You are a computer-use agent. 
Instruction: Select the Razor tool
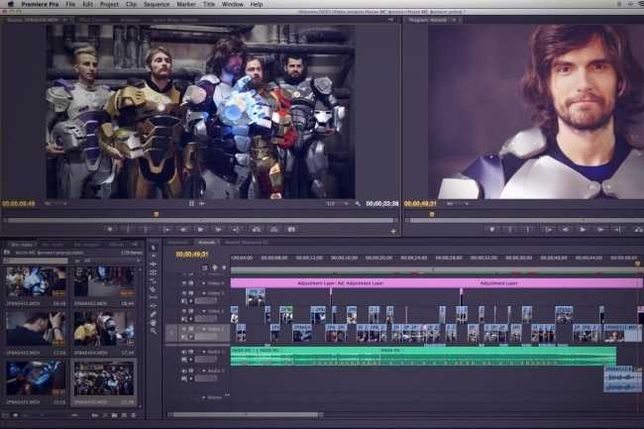click(154, 289)
